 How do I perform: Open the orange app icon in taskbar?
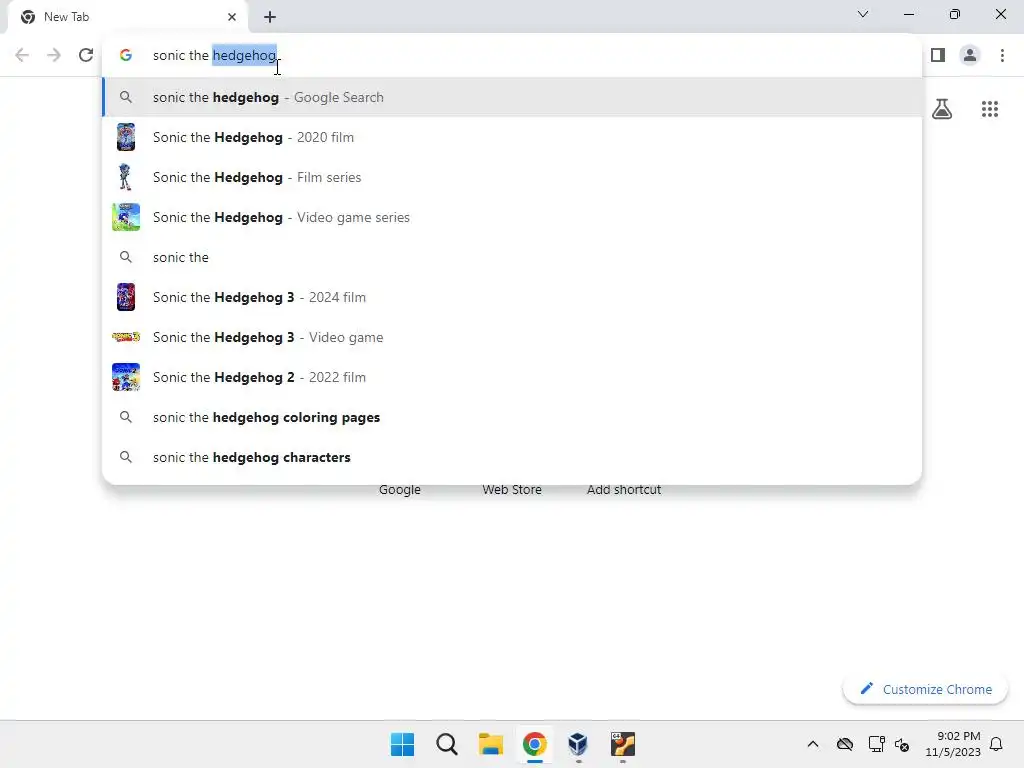tap(622, 744)
